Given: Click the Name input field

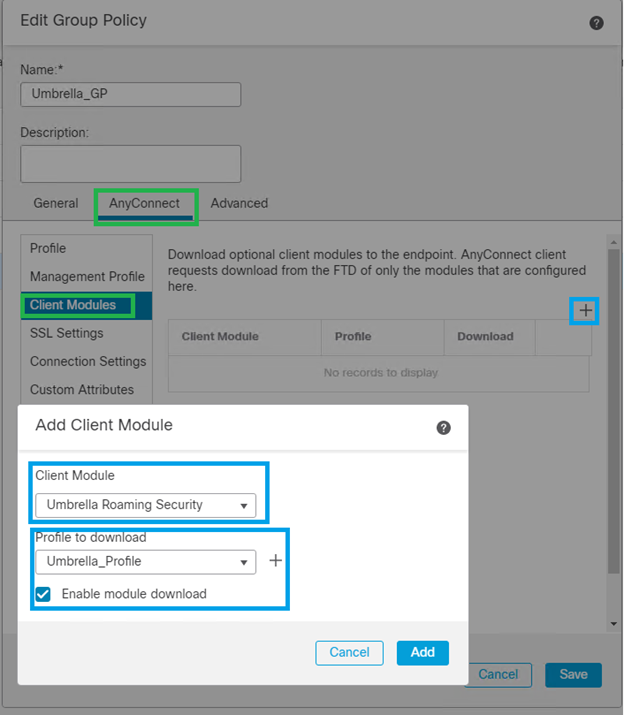Looking at the screenshot, I should point(130,94).
